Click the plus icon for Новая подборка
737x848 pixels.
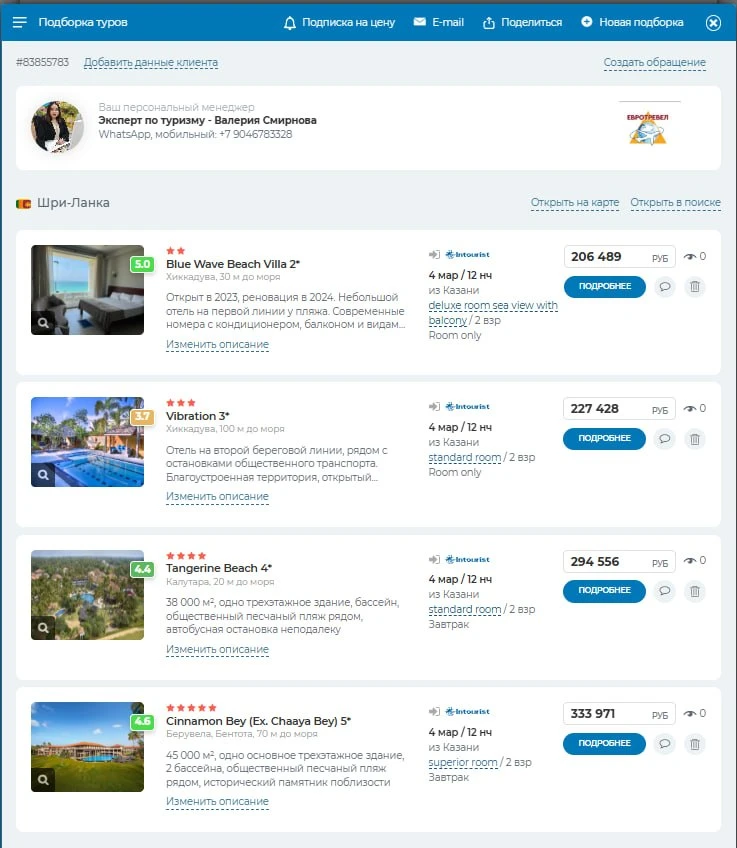point(587,22)
